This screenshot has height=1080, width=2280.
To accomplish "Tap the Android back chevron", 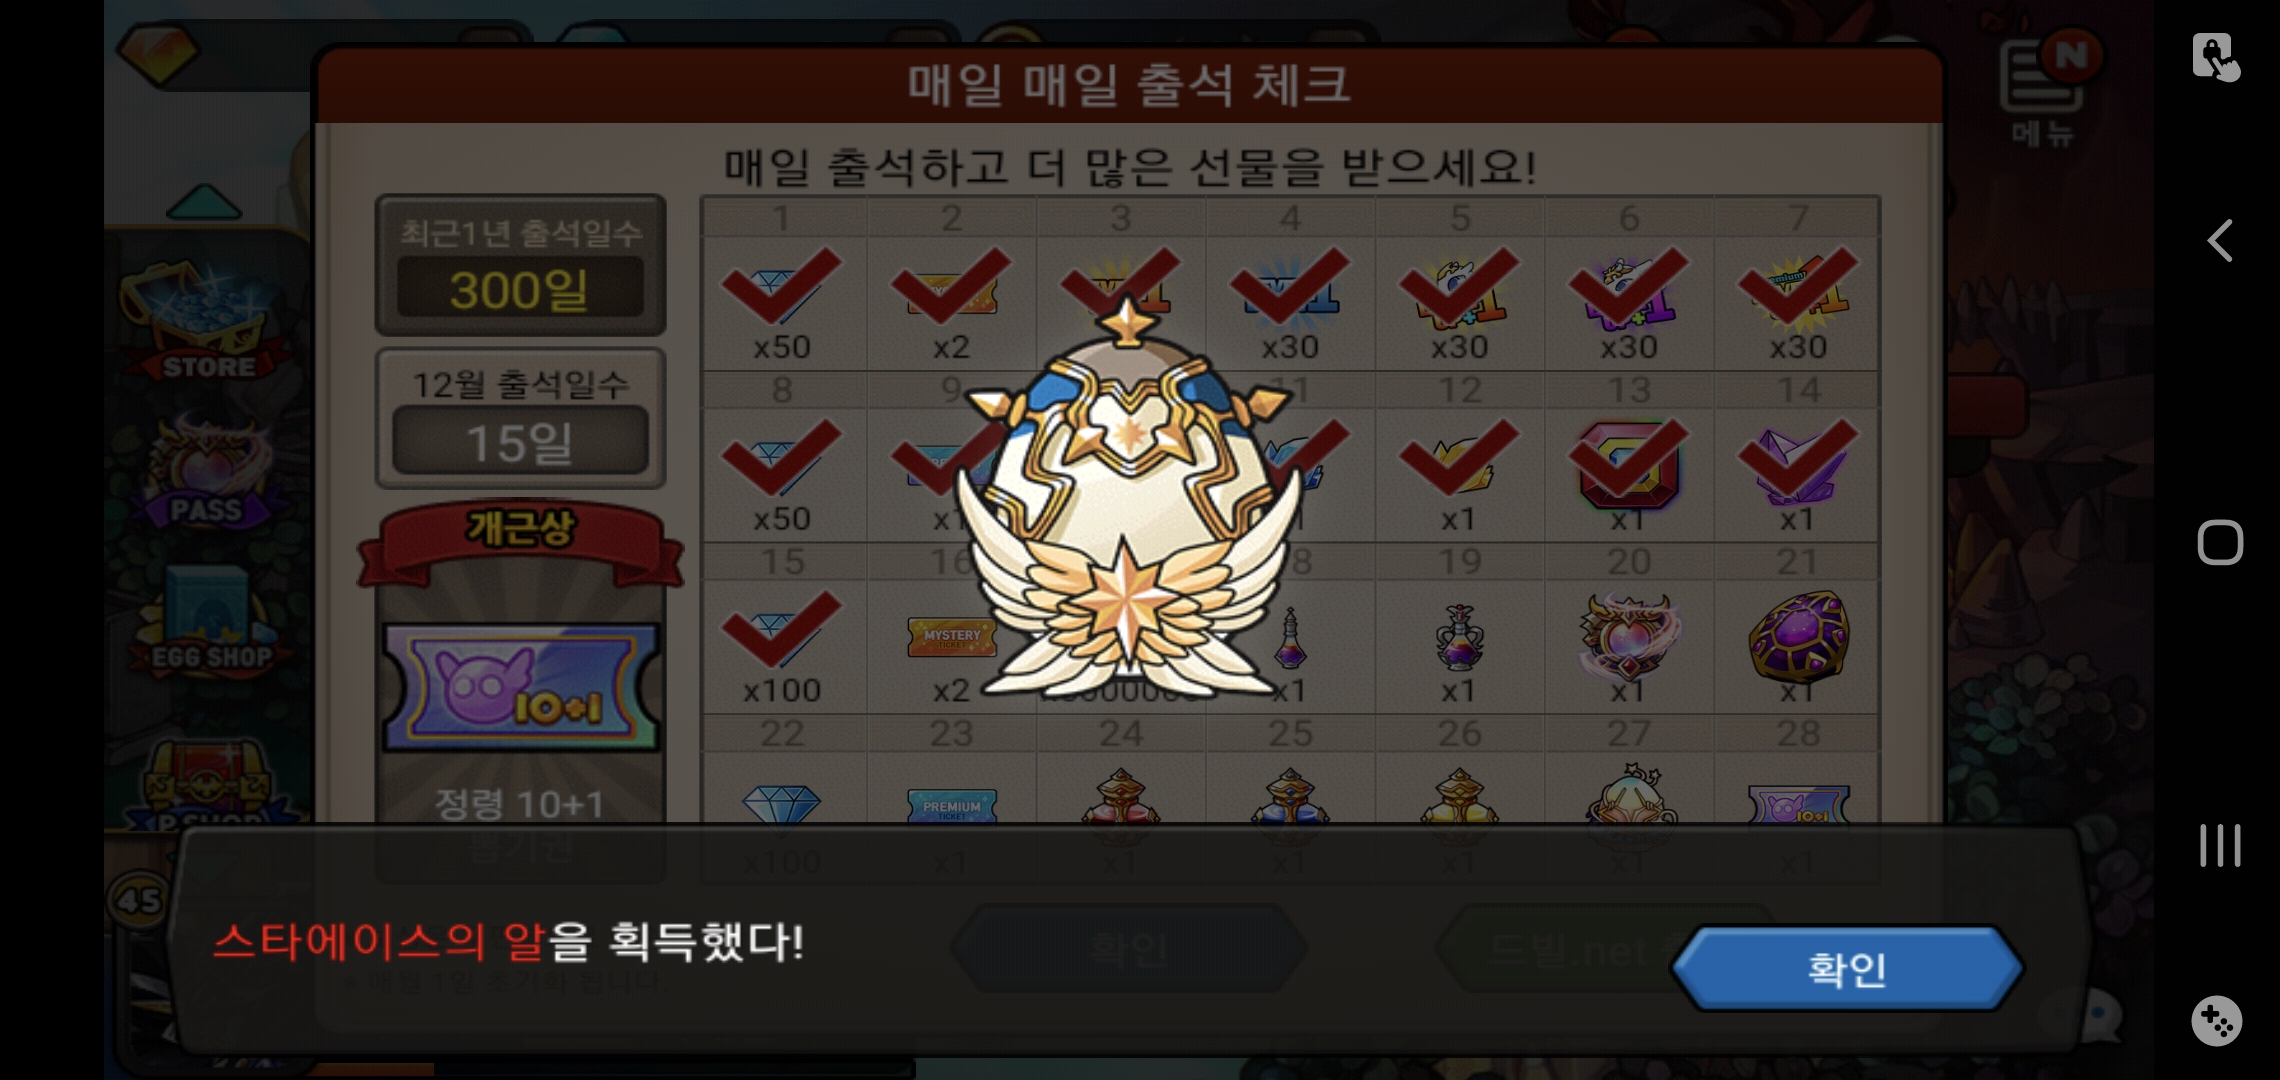I will point(2220,241).
